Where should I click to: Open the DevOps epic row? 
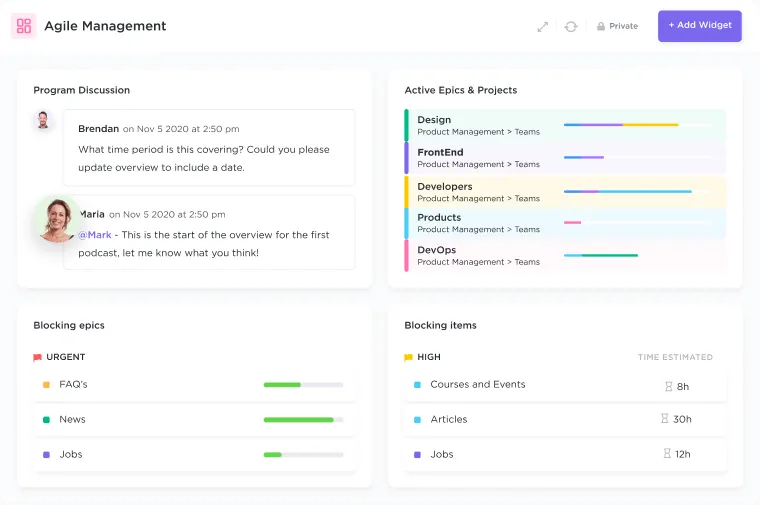point(565,256)
